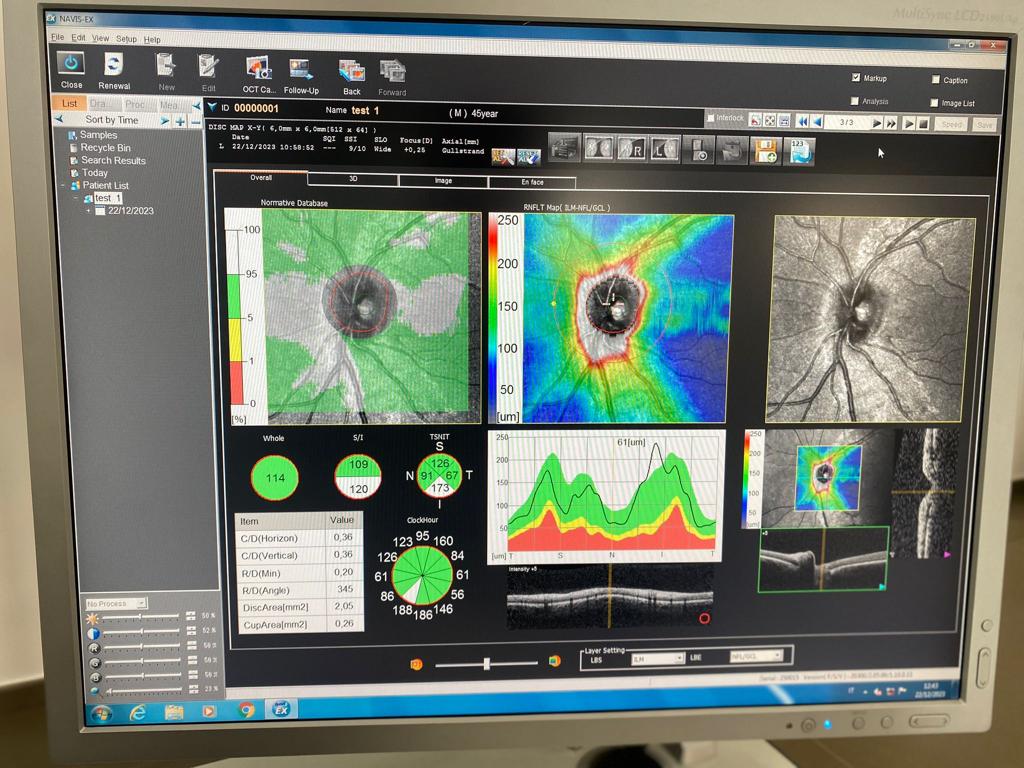The height and width of the screenshot is (768, 1024).
Task: Enable the Caption checkbox
Action: click(935, 80)
